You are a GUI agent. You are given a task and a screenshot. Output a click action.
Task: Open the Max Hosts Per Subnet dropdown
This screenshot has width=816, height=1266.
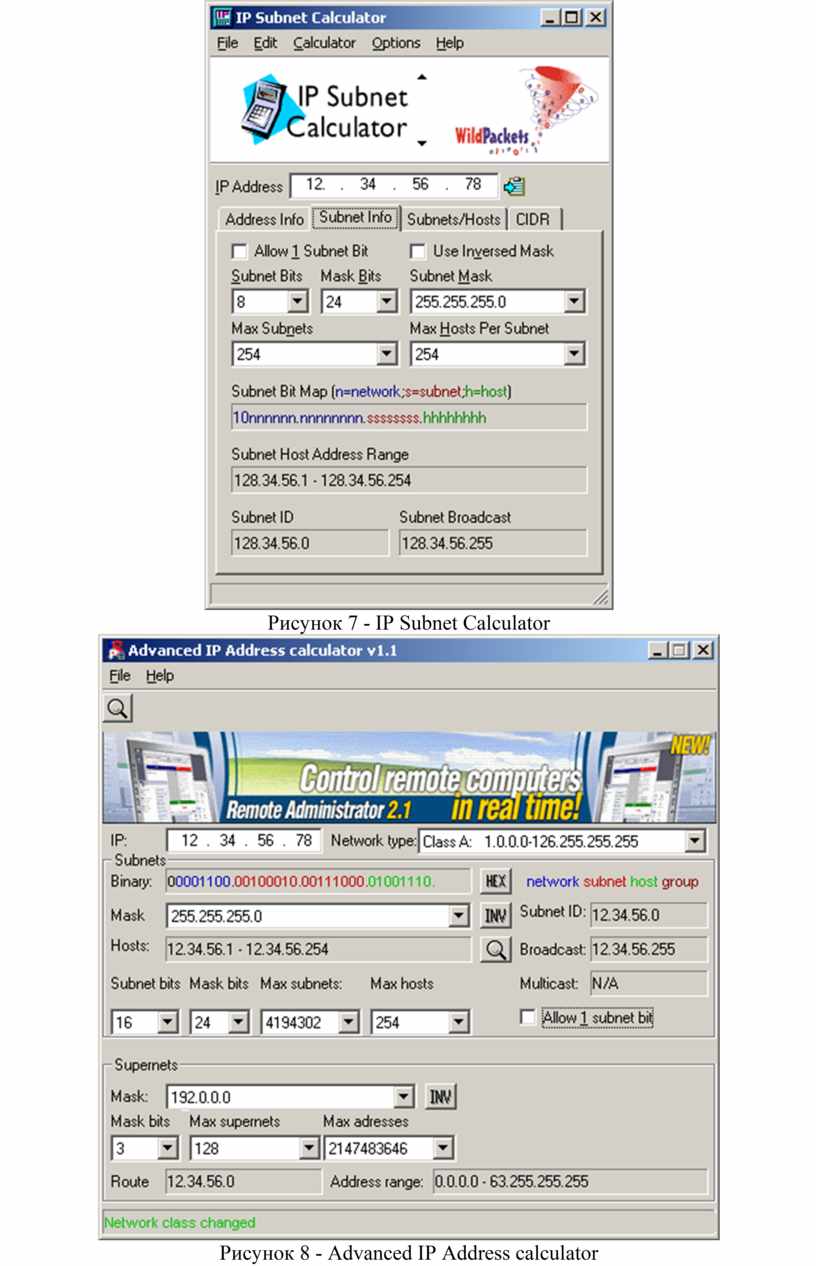pyautogui.click(x=574, y=353)
